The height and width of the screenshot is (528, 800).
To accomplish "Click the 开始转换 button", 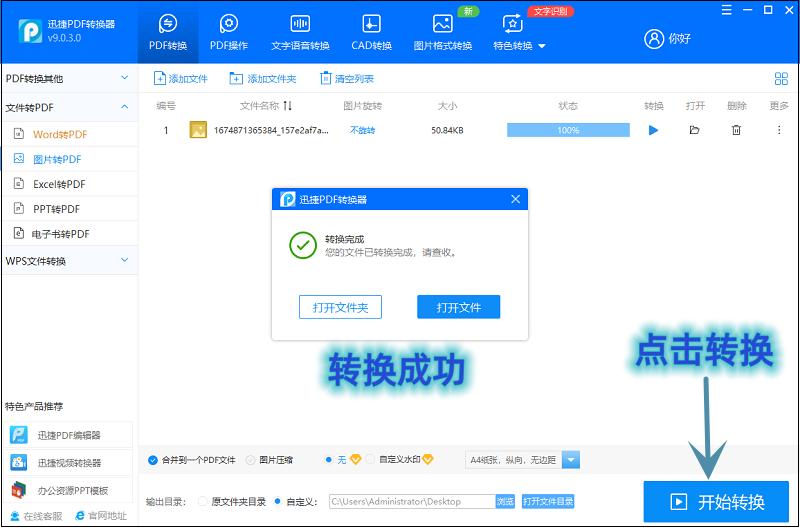I will [716, 502].
